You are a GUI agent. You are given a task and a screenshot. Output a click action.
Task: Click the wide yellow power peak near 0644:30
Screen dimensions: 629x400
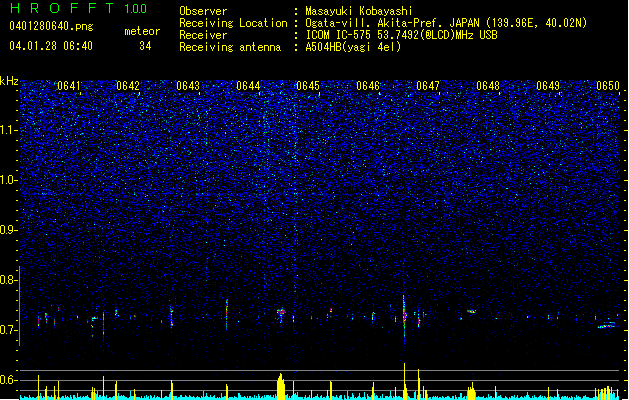(281, 387)
